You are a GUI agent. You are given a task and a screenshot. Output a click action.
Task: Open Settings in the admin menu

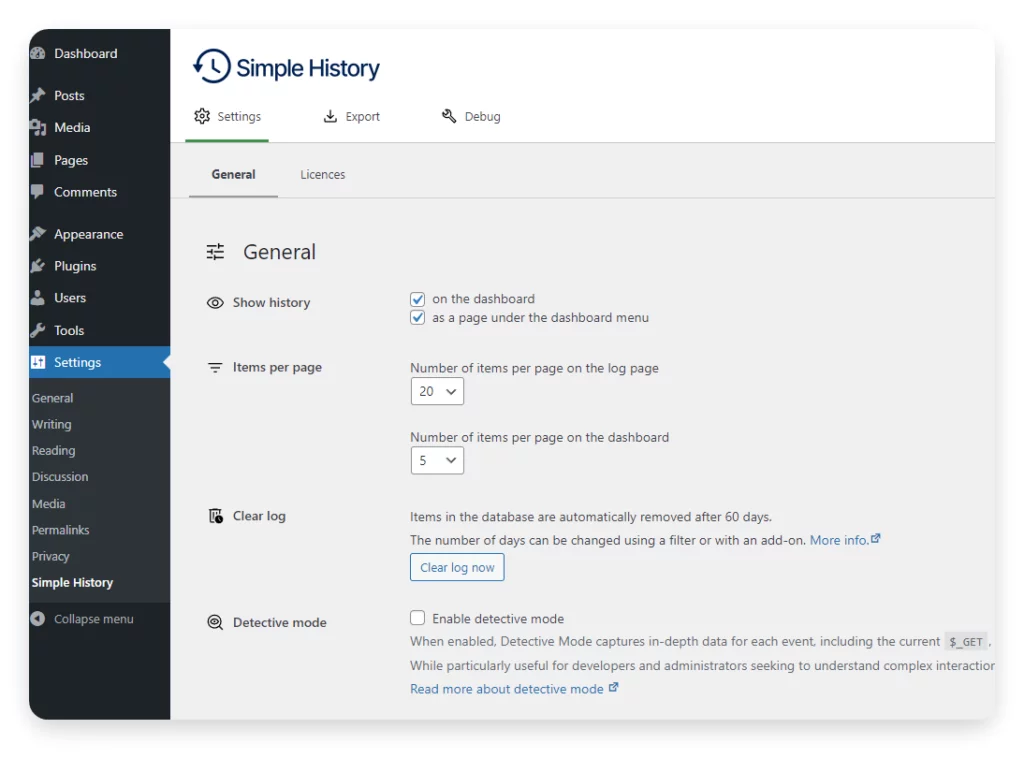click(x=99, y=362)
